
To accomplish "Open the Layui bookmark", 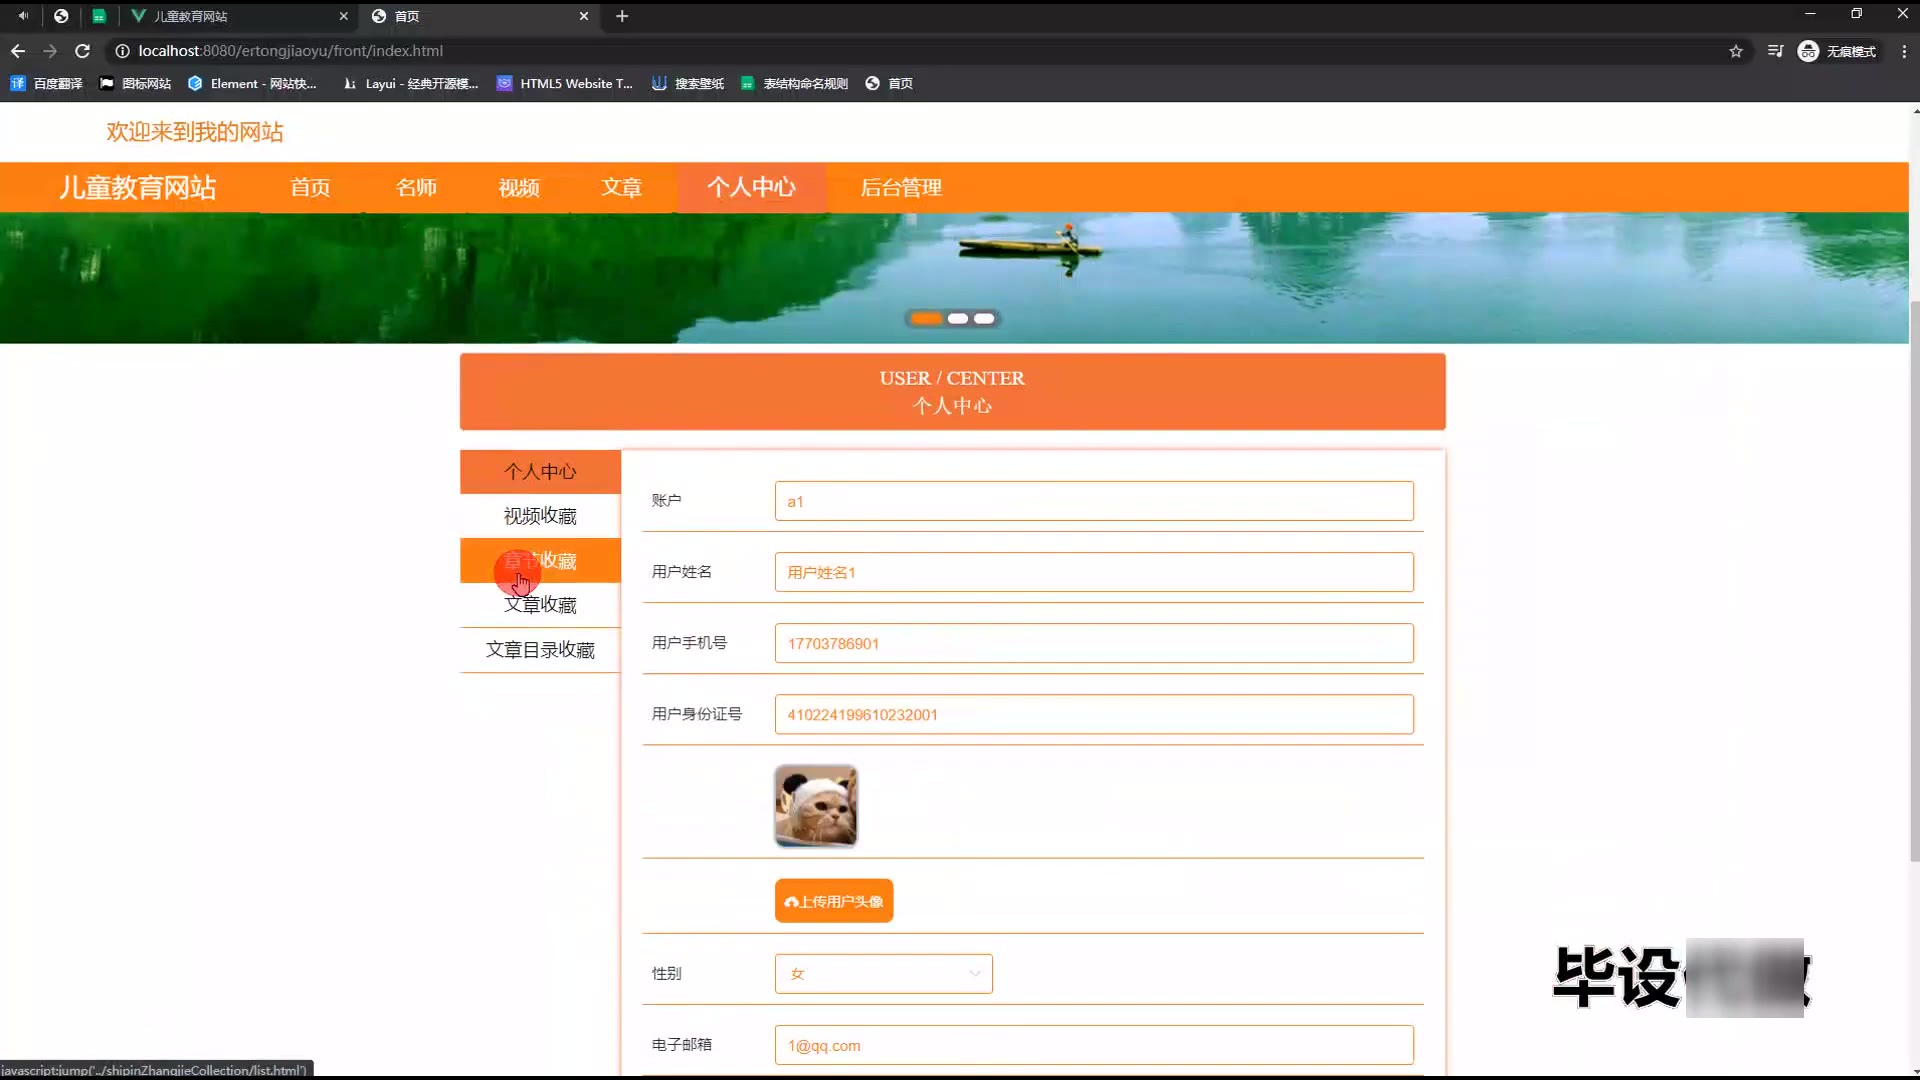I will click(x=410, y=84).
